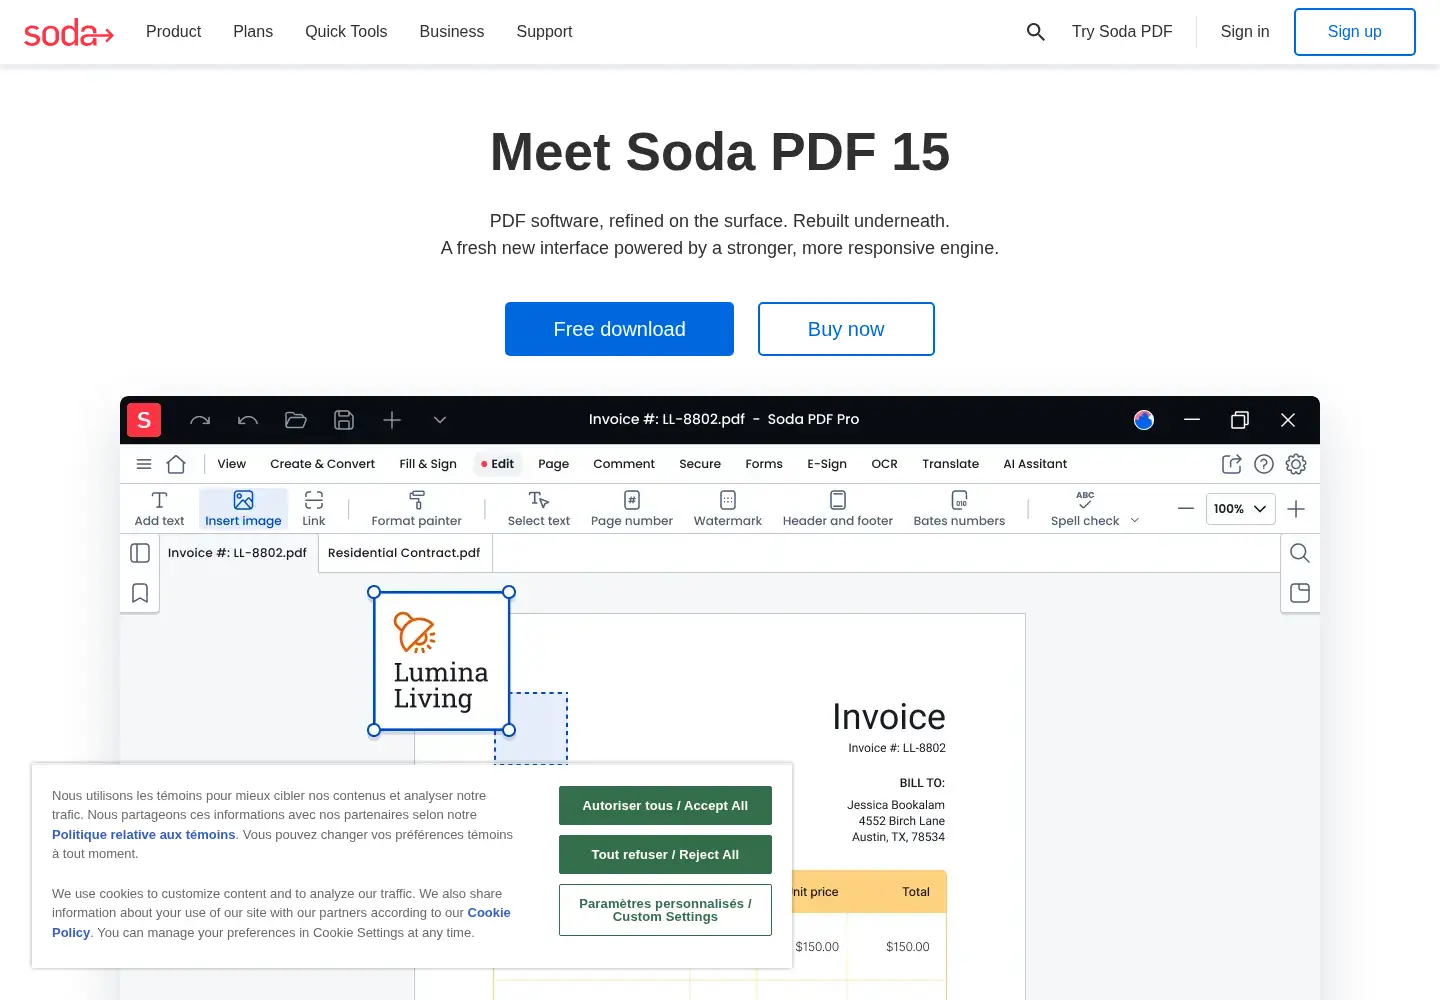Click the Buy now button
This screenshot has height=1000, width=1440.
click(x=846, y=329)
